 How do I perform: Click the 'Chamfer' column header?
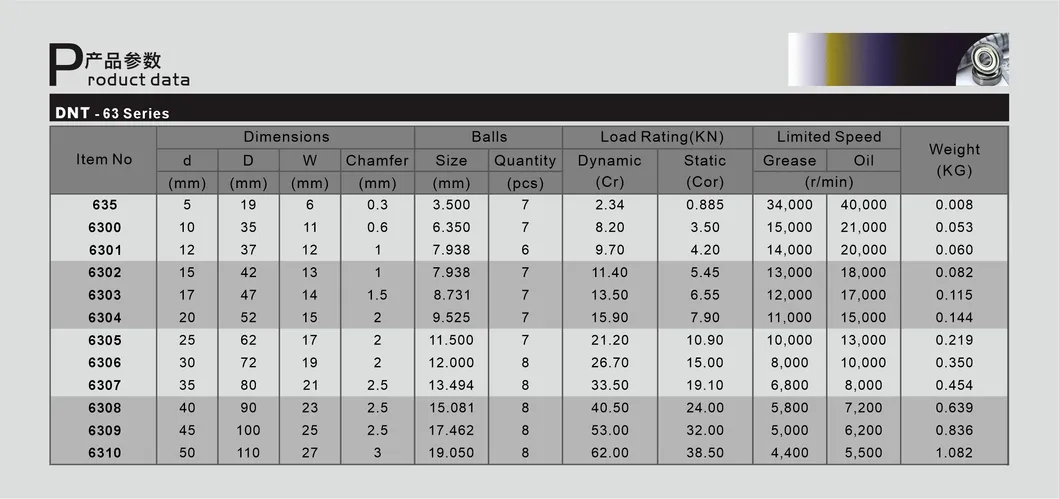tap(378, 161)
